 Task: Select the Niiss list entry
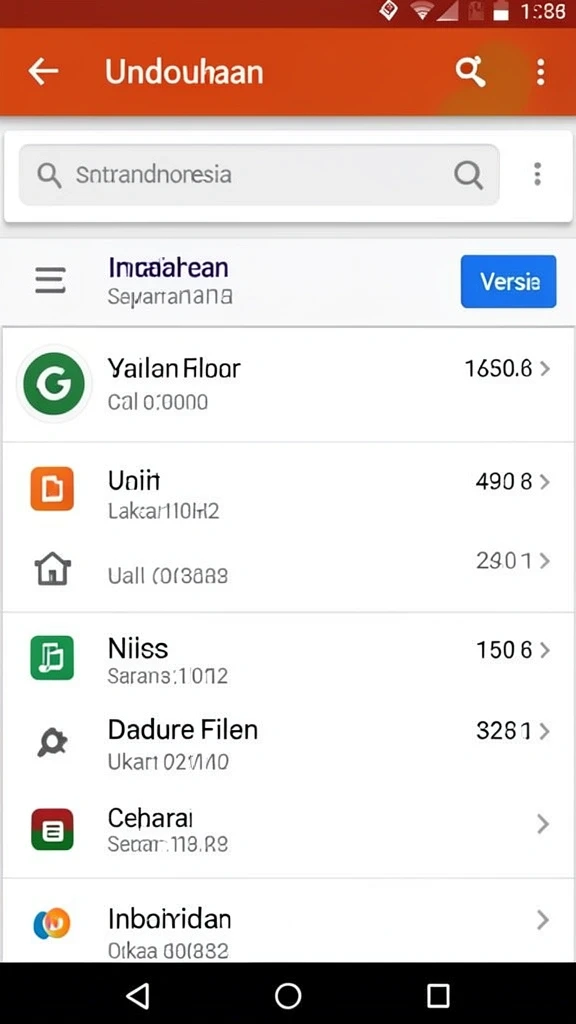288,658
